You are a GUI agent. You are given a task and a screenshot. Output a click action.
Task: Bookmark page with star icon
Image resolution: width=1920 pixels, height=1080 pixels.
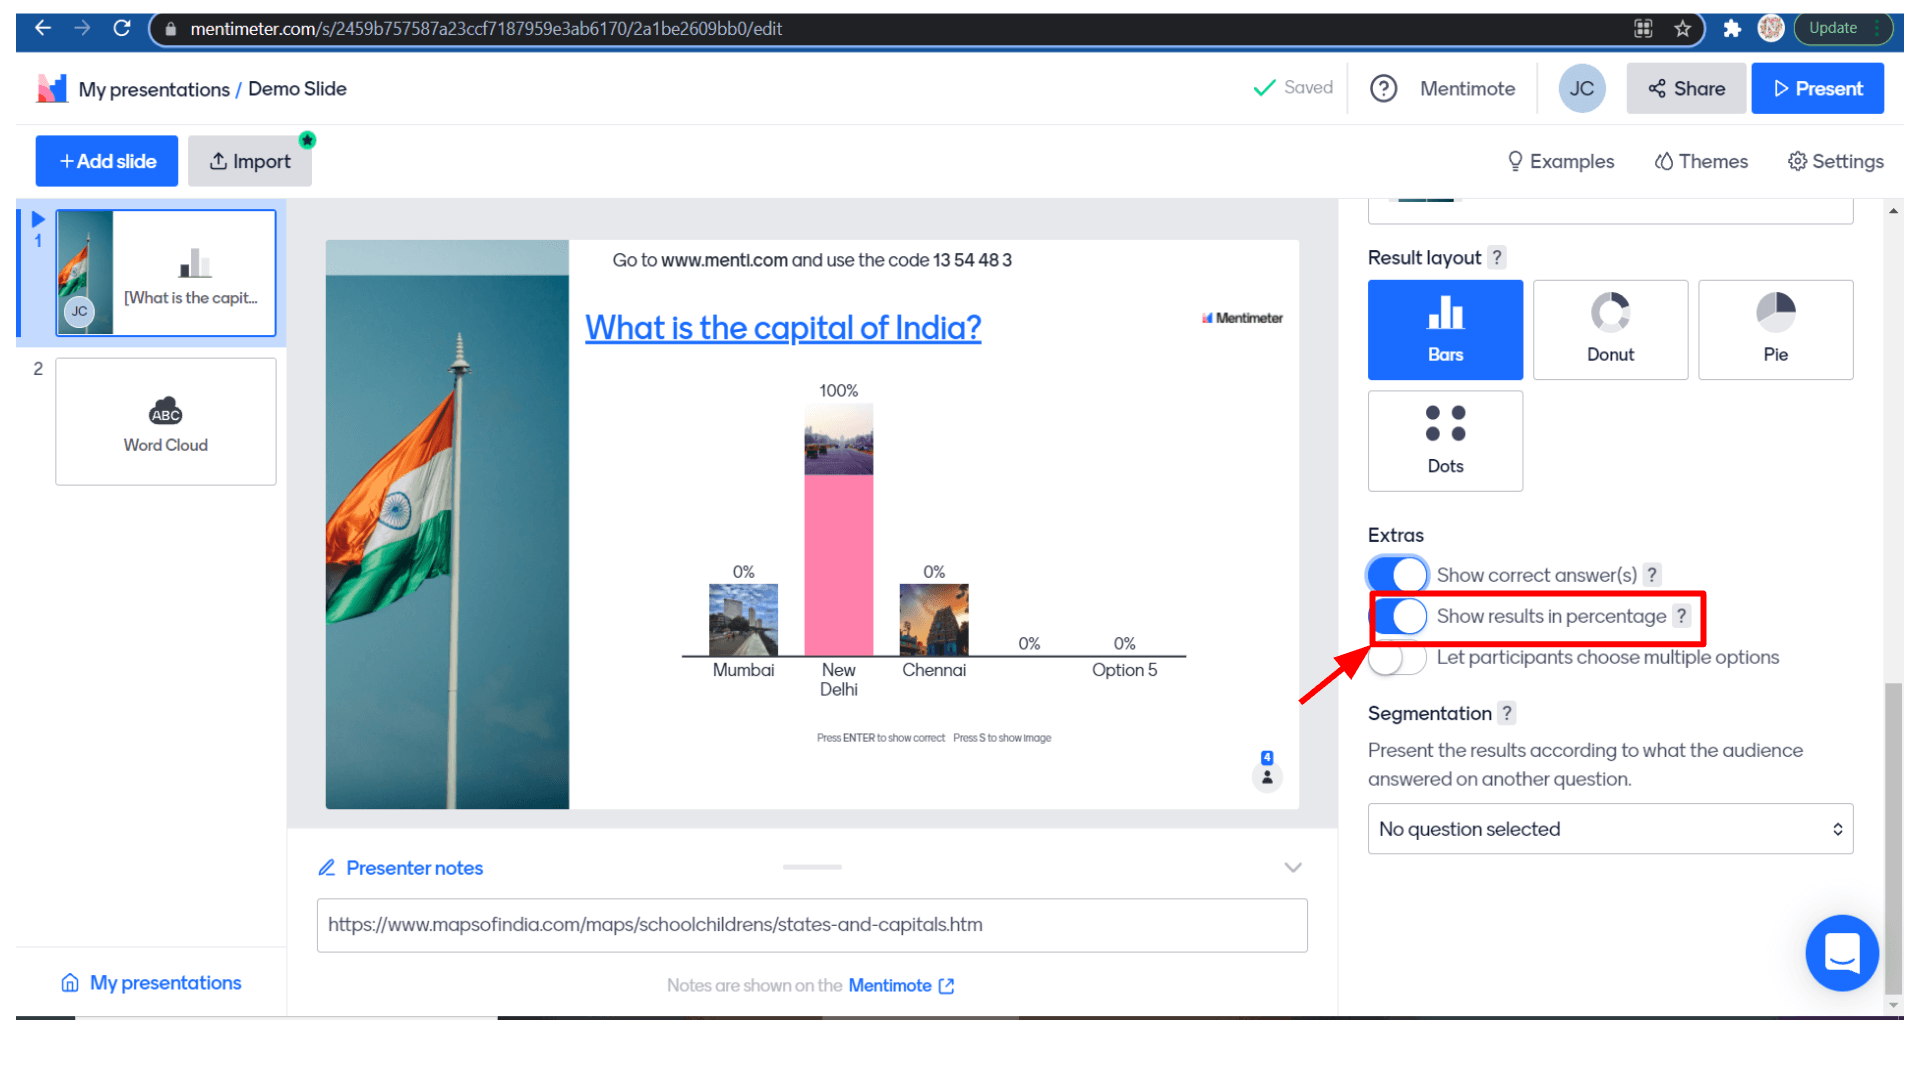1683,28
